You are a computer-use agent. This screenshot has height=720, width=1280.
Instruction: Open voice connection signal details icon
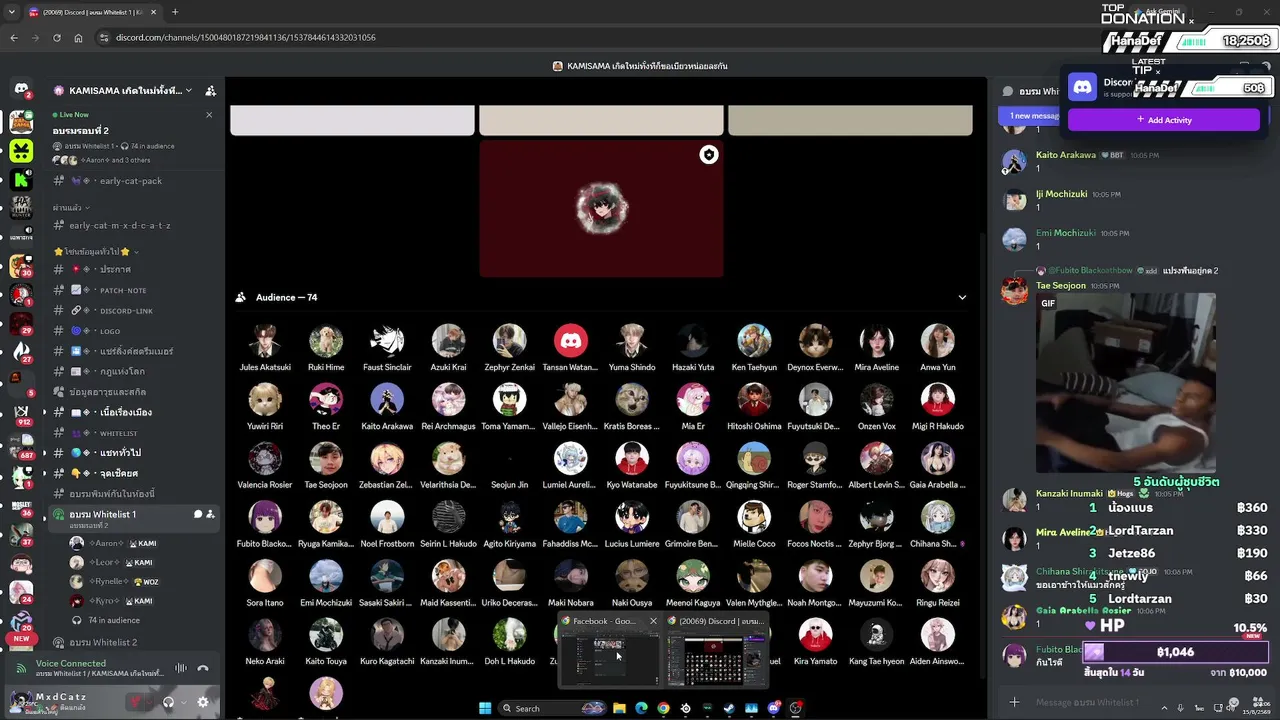point(21,668)
